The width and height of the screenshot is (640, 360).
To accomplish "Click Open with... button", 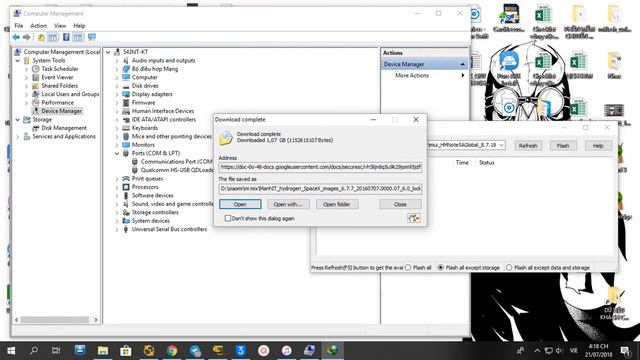I will click(x=288, y=204).
